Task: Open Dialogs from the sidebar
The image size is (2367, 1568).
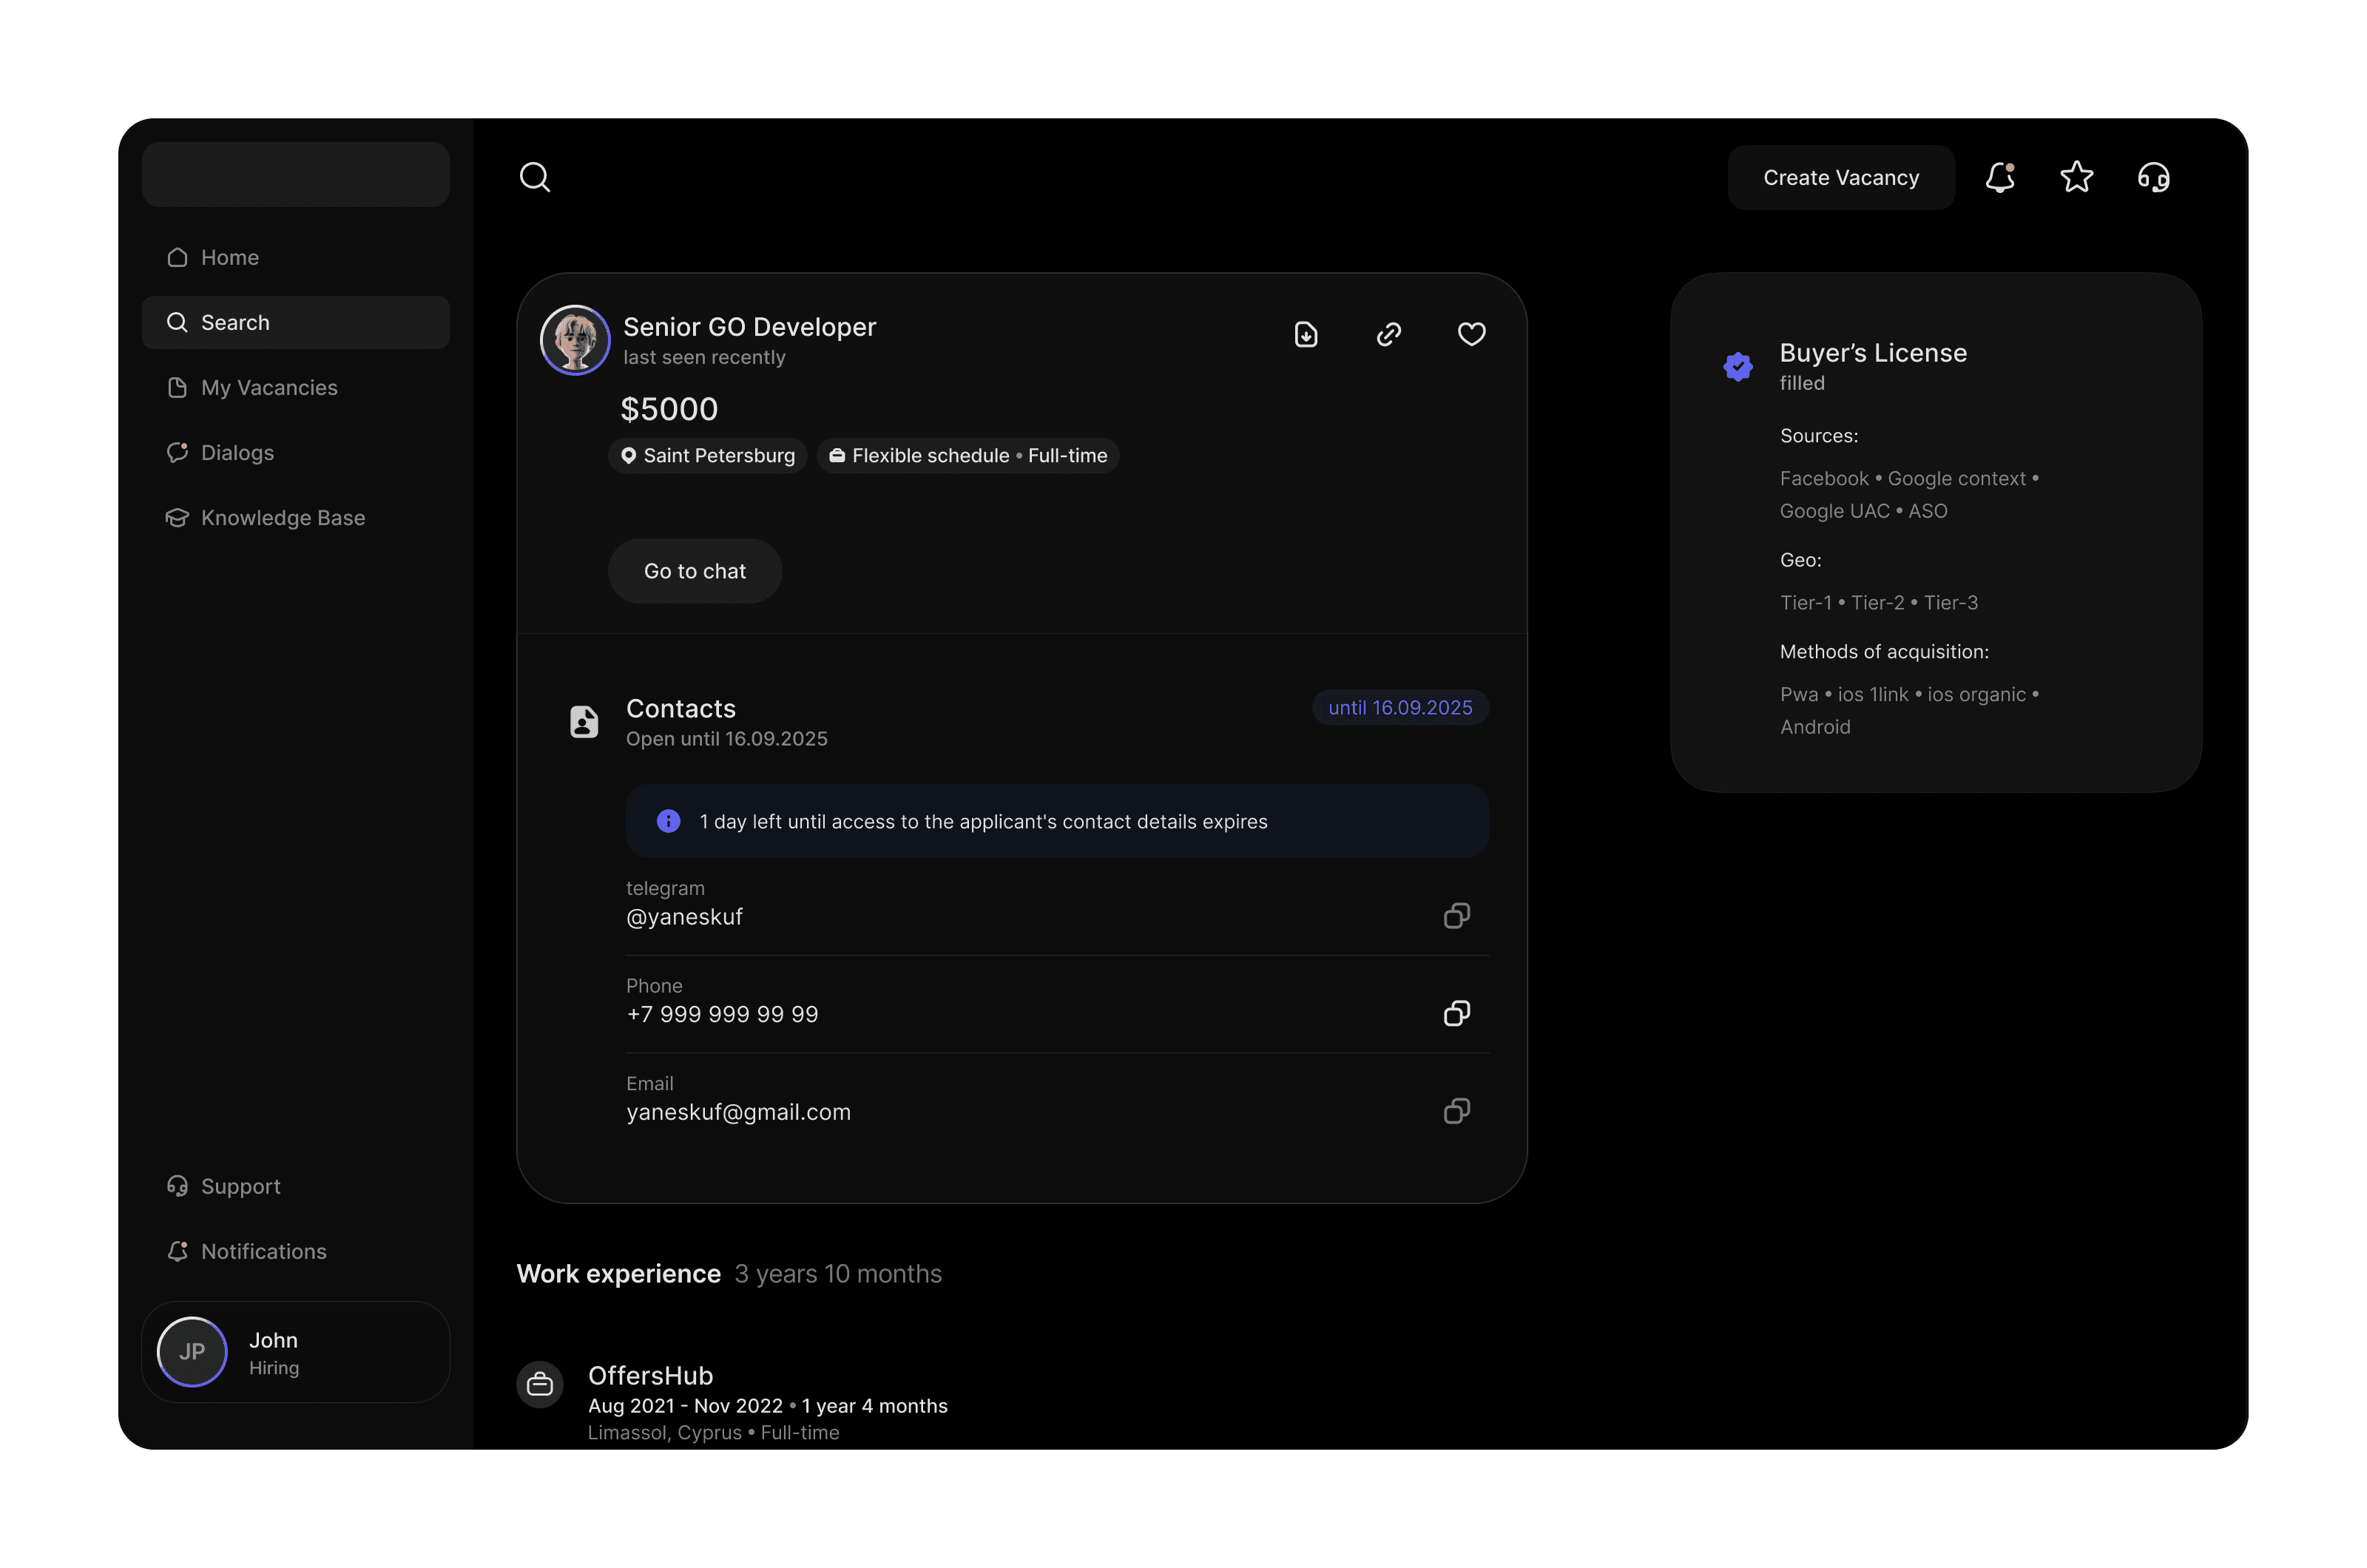Action: tap(237, 452)
